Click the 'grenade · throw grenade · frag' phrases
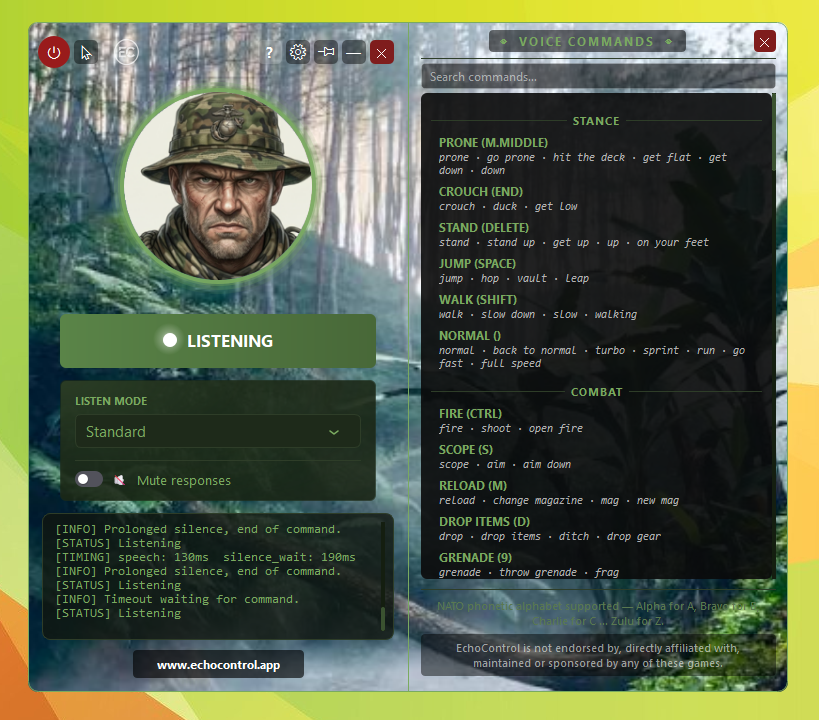The height and width of the screenshot is (720, 819). tap(529, 573)
